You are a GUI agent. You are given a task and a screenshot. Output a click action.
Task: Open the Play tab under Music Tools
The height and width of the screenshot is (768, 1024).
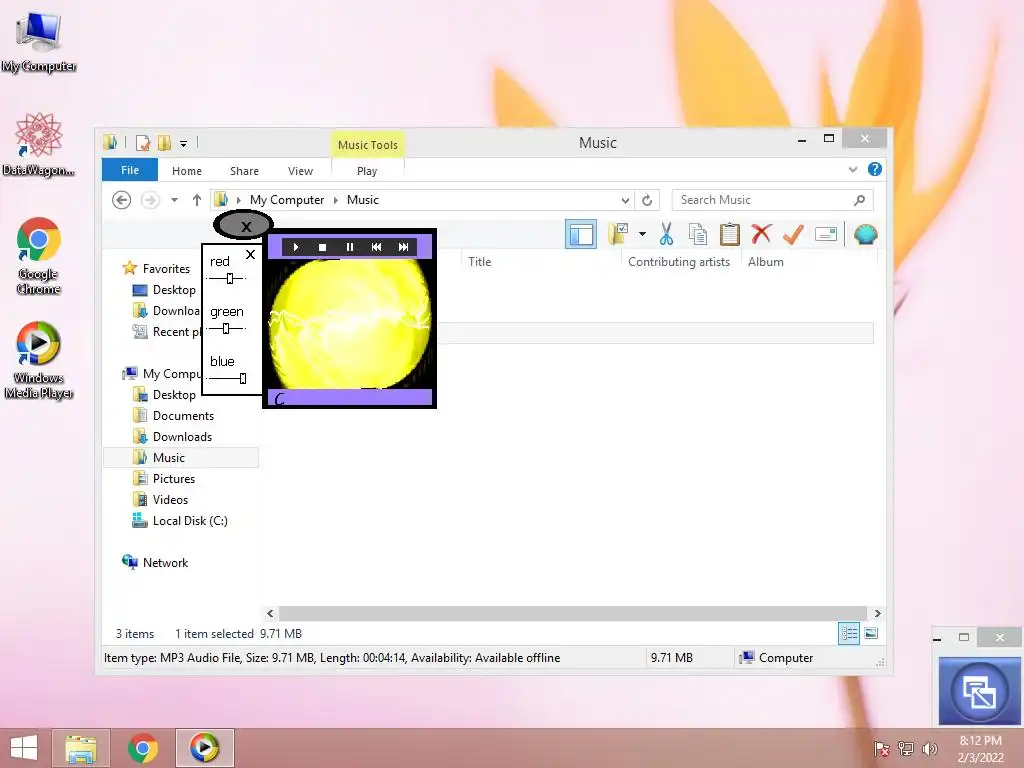coord(367,170)
